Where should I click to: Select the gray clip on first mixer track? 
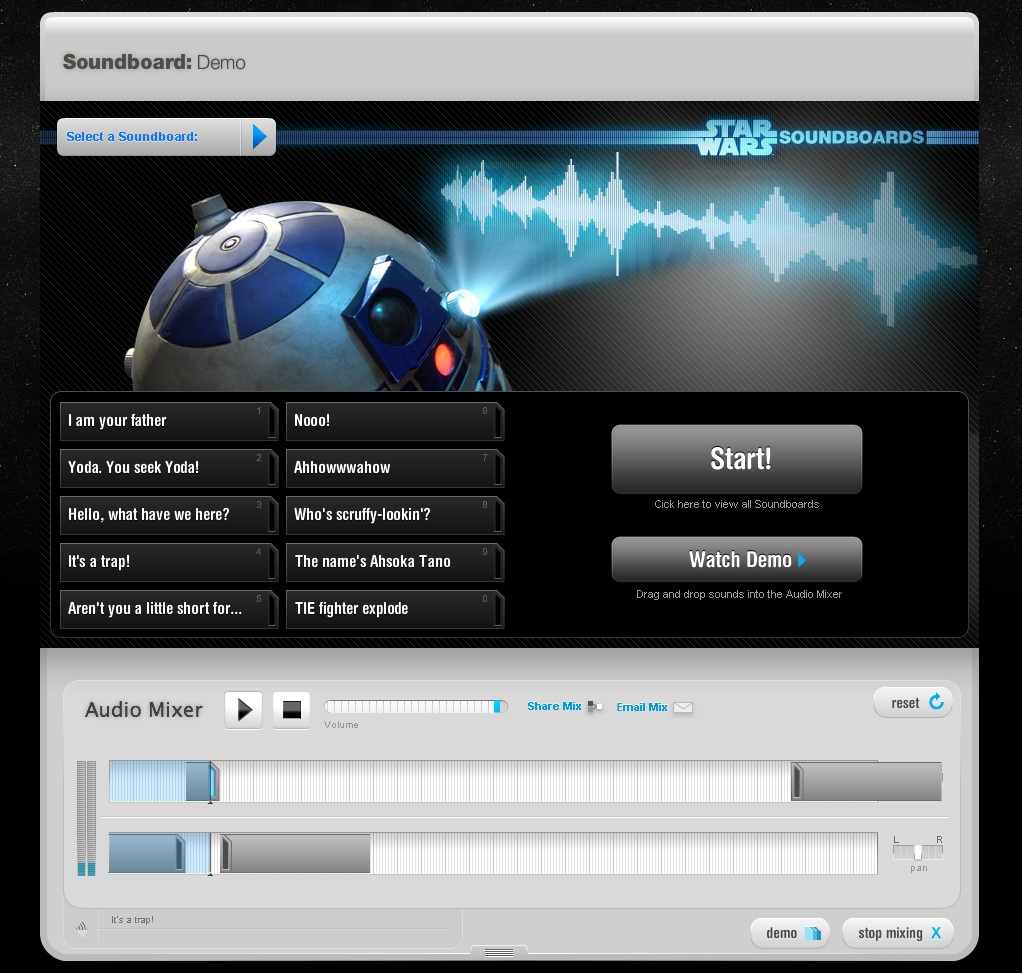pyautogui.click(x=866, y=781)
